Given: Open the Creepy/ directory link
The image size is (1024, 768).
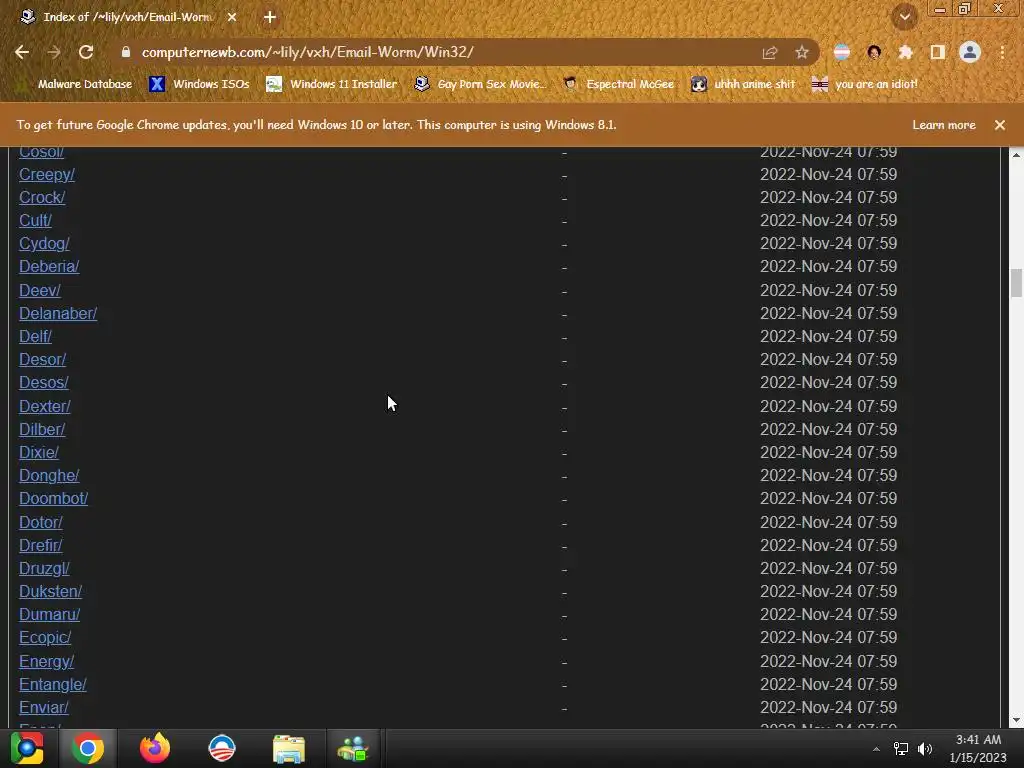Looking at the screenshot, I should 47,175.
